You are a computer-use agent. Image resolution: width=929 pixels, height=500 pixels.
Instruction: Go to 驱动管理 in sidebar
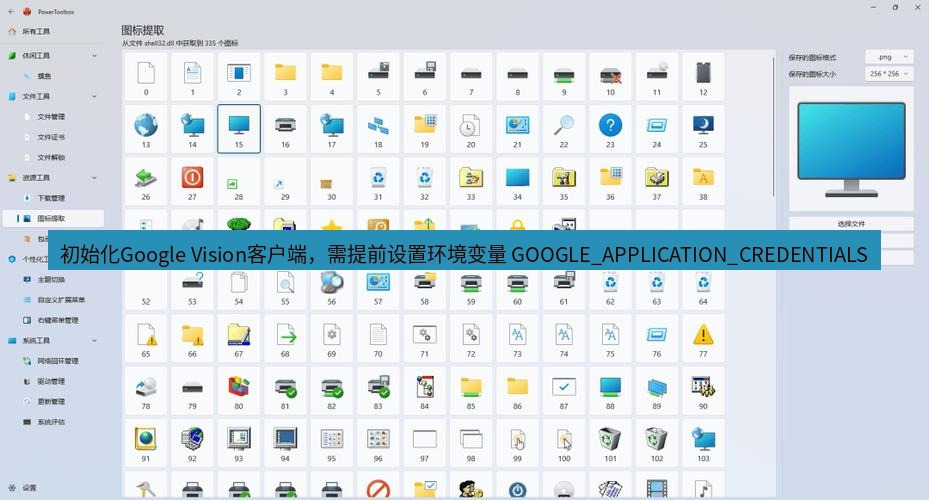coord(52,382)
